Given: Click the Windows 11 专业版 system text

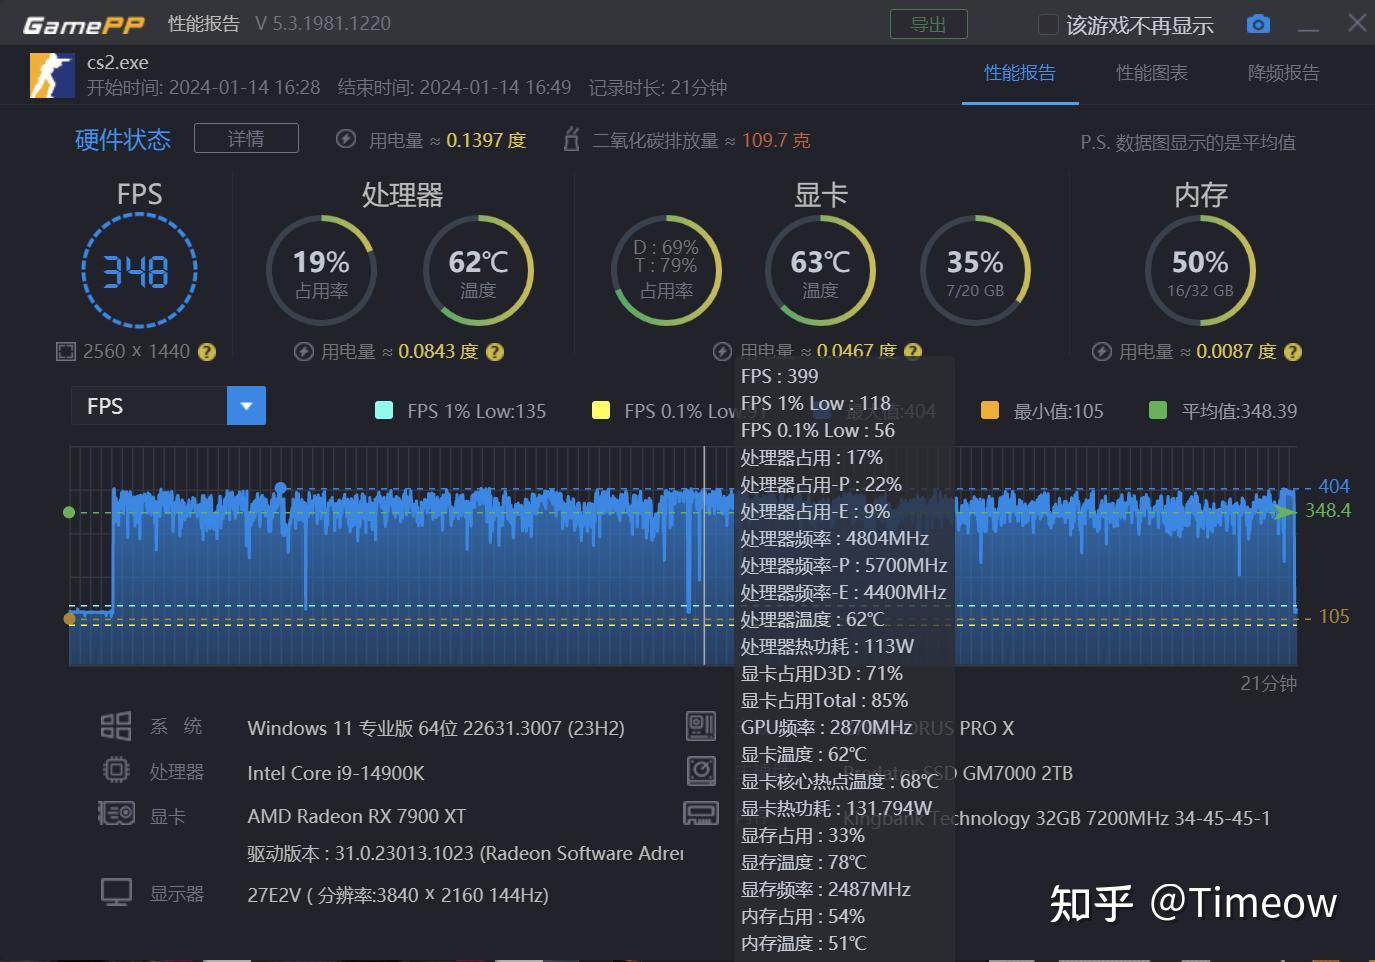Looking at the screenshot, I should click(x=436, y=728).
